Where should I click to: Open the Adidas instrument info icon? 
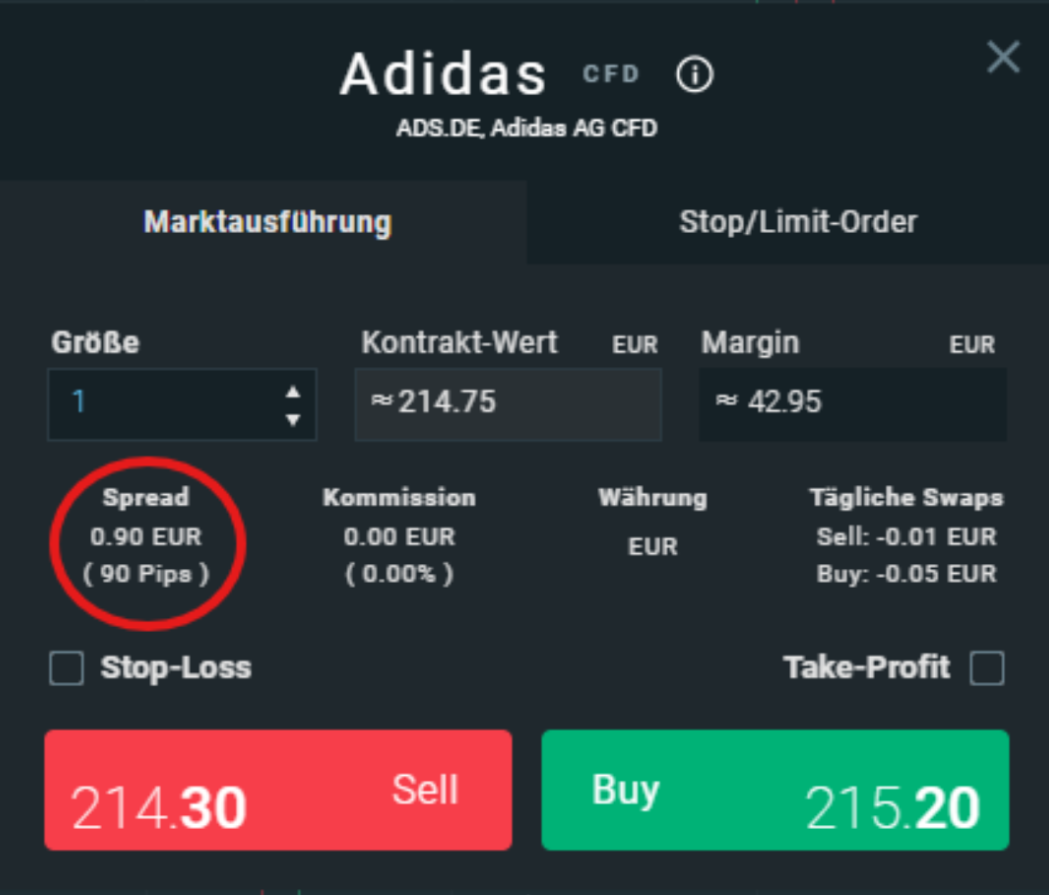[695, 74]
